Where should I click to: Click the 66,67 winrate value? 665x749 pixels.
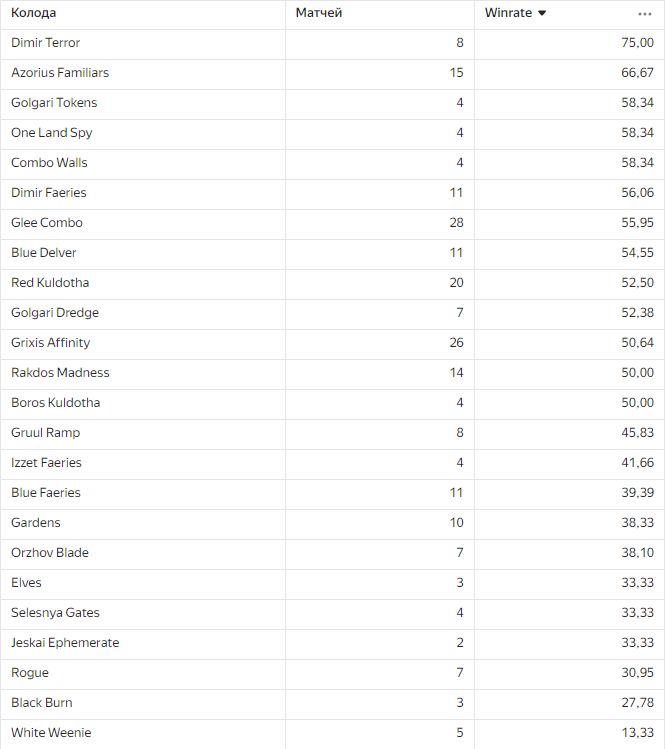point(637,73)
